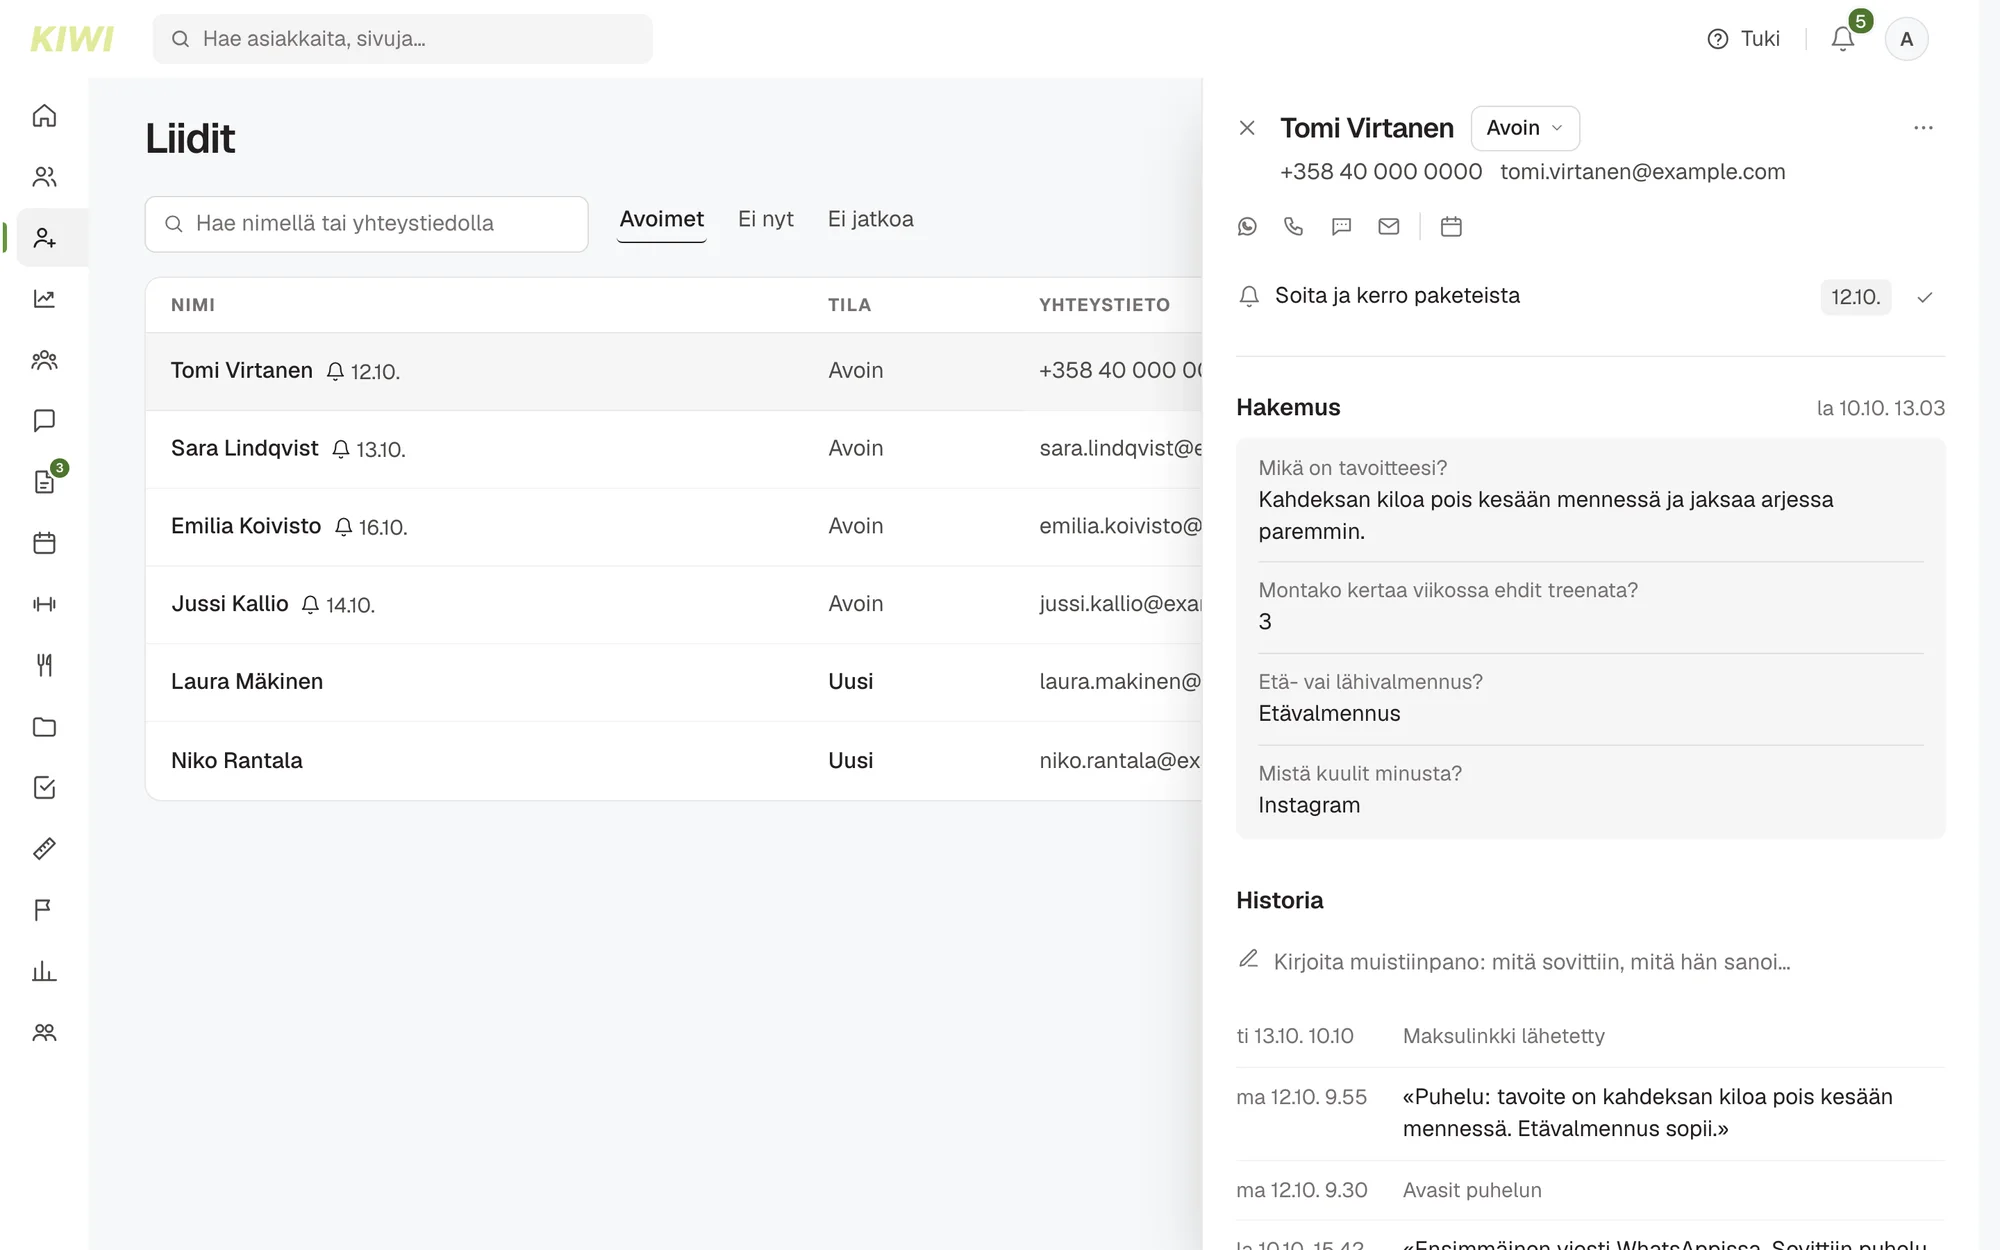Switch to the Ei jatkoa tab
The image size is (2000, 1250).
(871, 220)
